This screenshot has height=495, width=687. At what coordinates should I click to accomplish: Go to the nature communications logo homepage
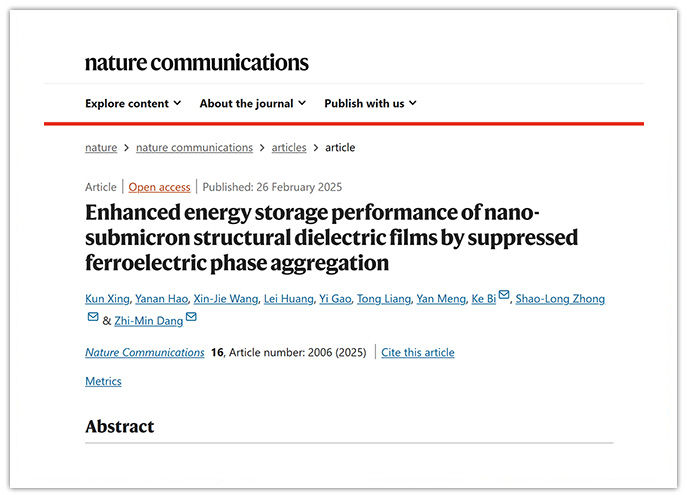(x=197, y=62)
